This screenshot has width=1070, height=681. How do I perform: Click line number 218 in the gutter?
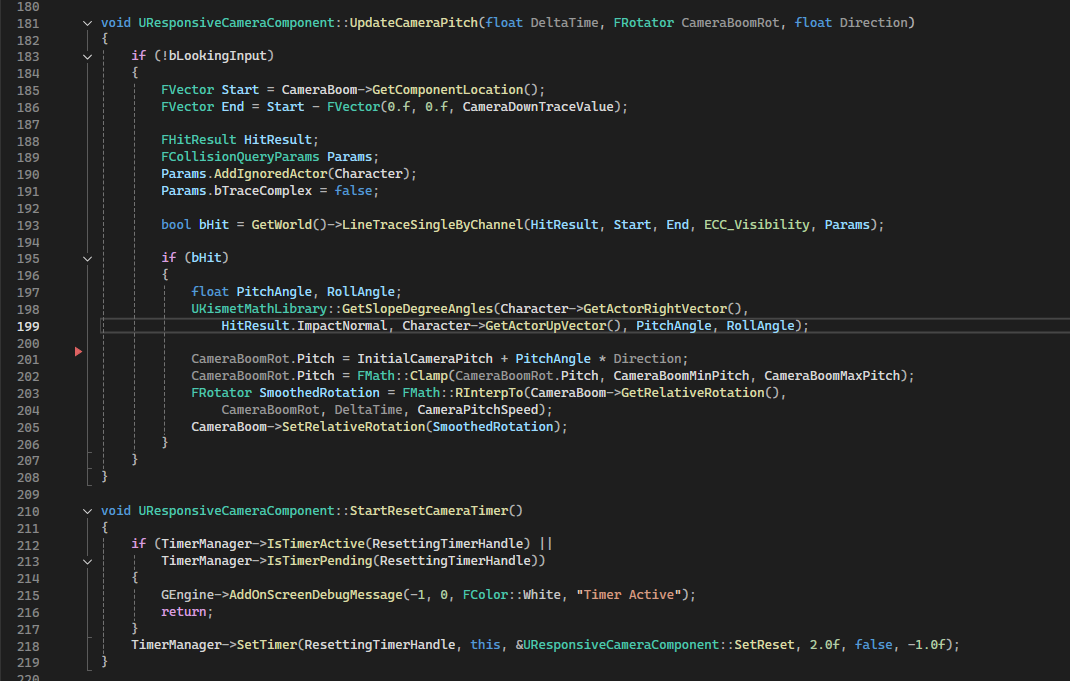(28, 645)
